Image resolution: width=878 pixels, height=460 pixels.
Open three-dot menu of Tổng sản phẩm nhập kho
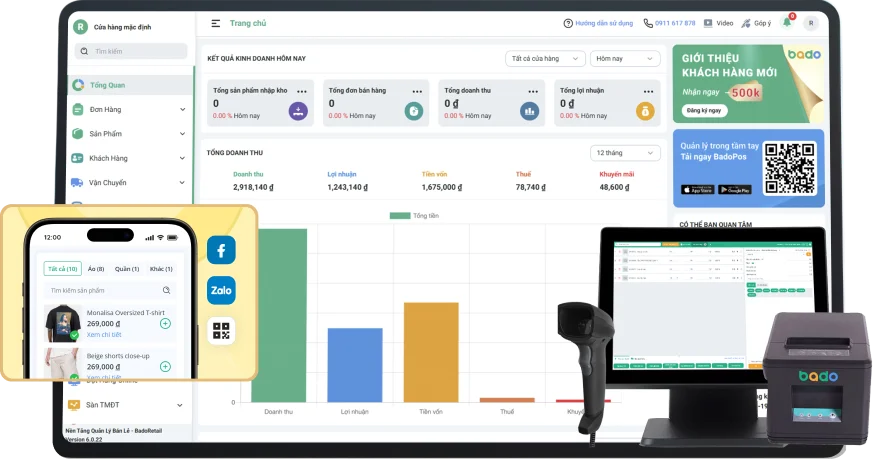pos(302,91)
